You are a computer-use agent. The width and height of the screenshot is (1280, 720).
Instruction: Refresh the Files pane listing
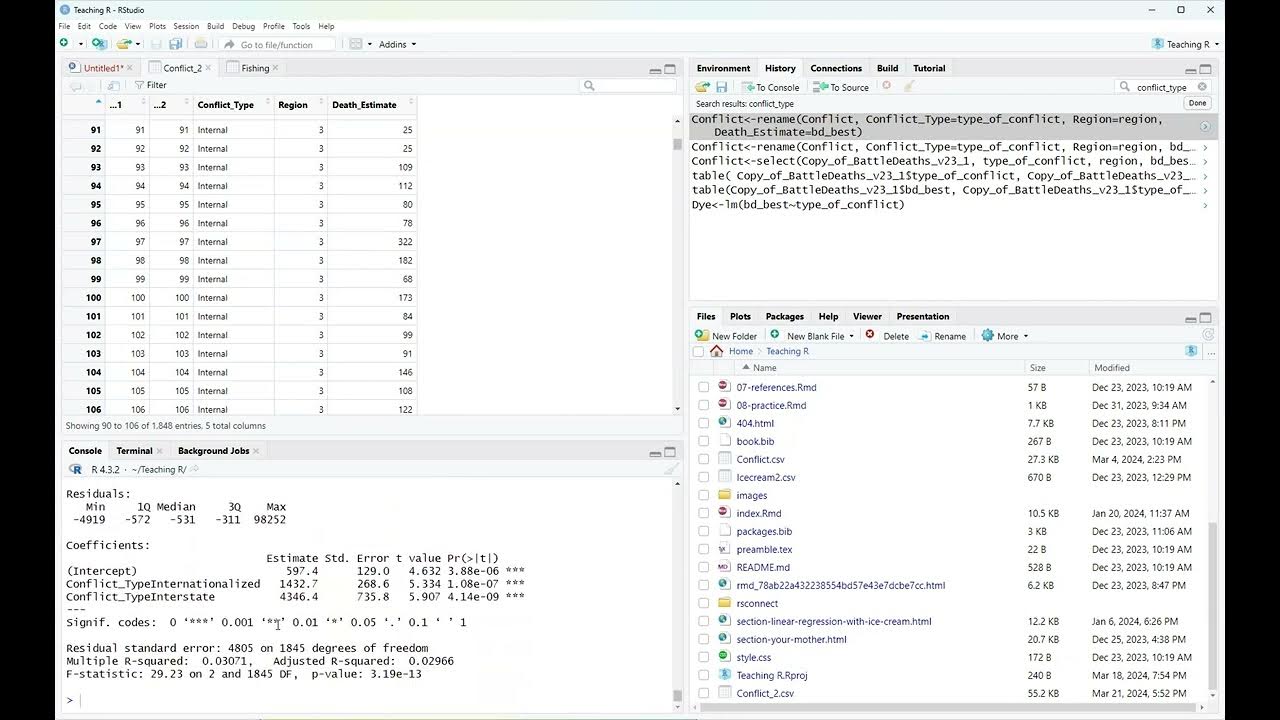coord(1207,335)
